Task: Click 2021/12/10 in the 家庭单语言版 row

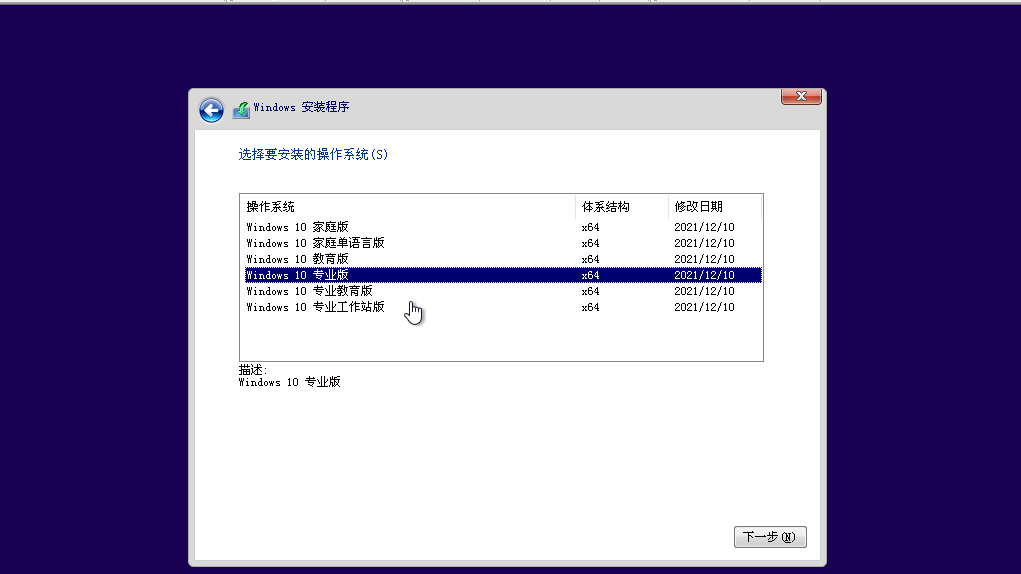Action: click(x=704, y=243)
